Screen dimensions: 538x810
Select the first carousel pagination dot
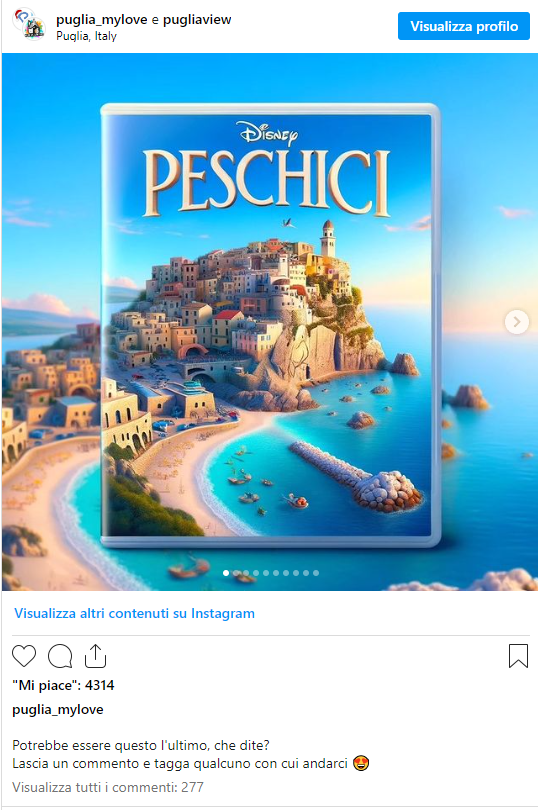pyautogui.click(x=226, y=573)
